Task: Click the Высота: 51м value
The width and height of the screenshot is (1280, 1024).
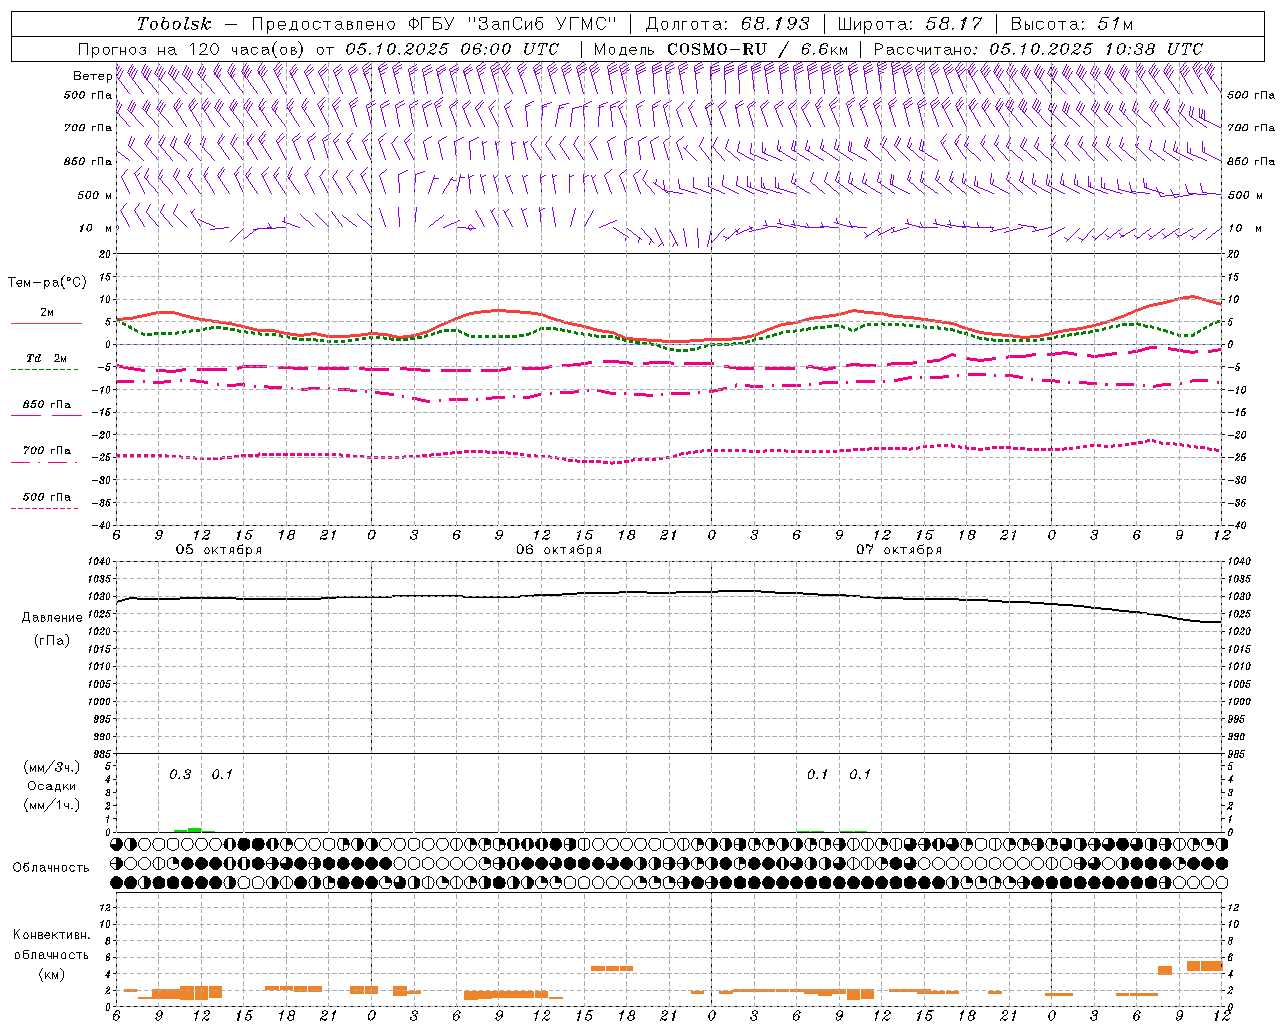Action: [x=1072, y=24]
